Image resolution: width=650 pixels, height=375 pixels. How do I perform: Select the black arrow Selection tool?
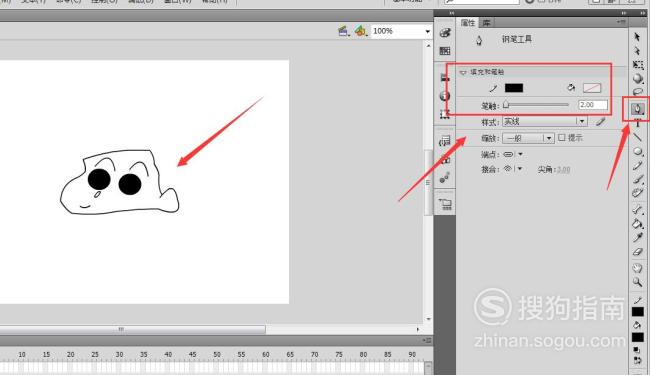[638, 37]
